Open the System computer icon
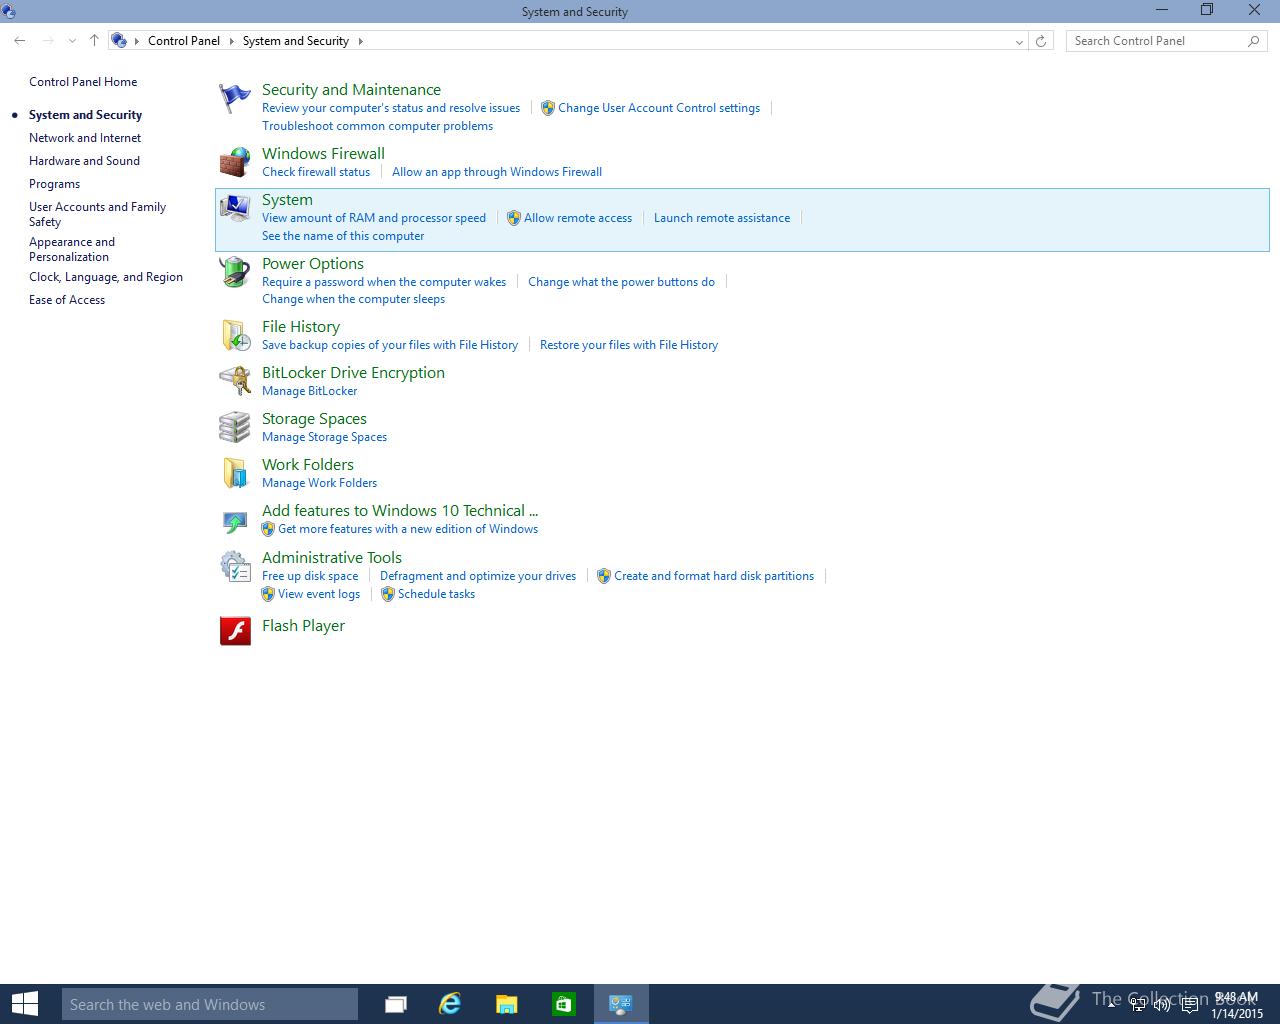Image resolution: width=1280 pixels, height=1024 pixels. coord(235,208)
